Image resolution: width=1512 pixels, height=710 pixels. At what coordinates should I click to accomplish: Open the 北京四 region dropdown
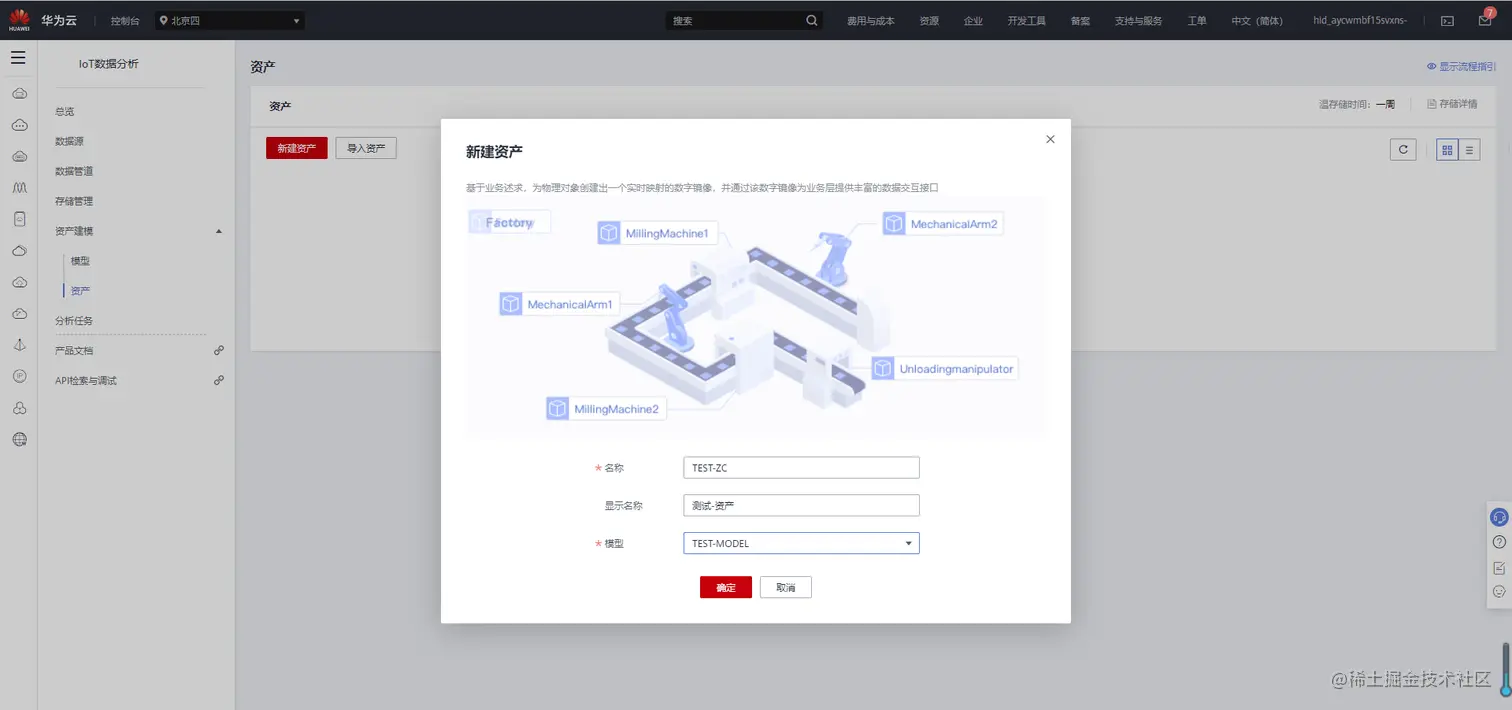[230, 19]
